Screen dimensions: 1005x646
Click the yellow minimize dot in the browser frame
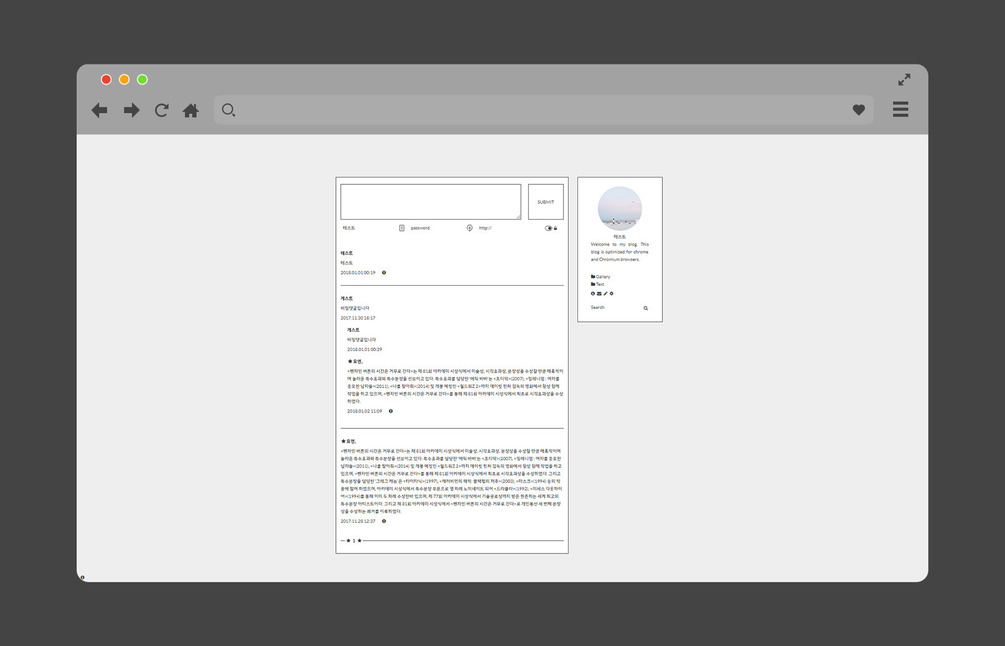pyautogui.click(x=124, y=79)
